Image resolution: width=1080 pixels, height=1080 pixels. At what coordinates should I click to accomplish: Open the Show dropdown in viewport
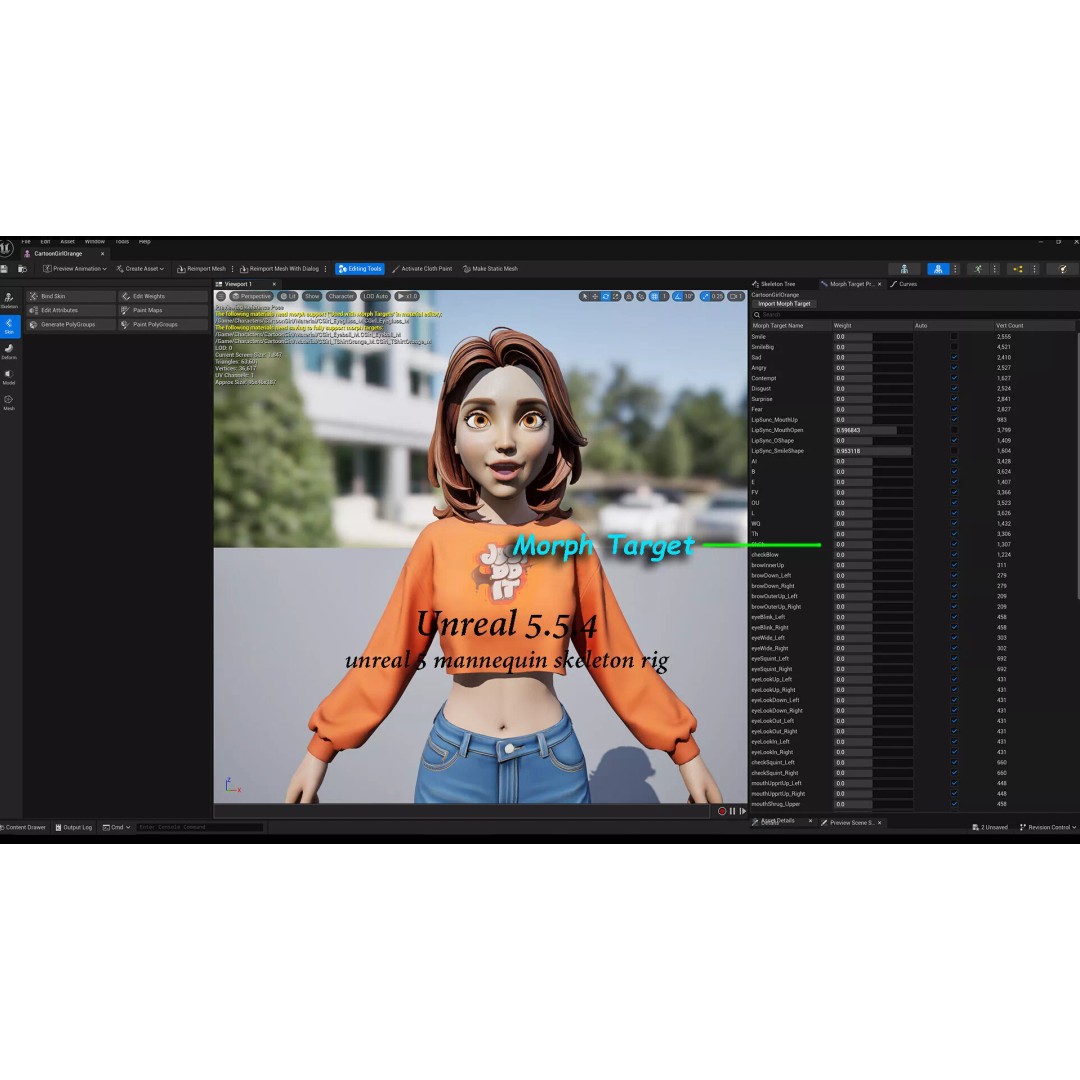click(x=312, y=296)
